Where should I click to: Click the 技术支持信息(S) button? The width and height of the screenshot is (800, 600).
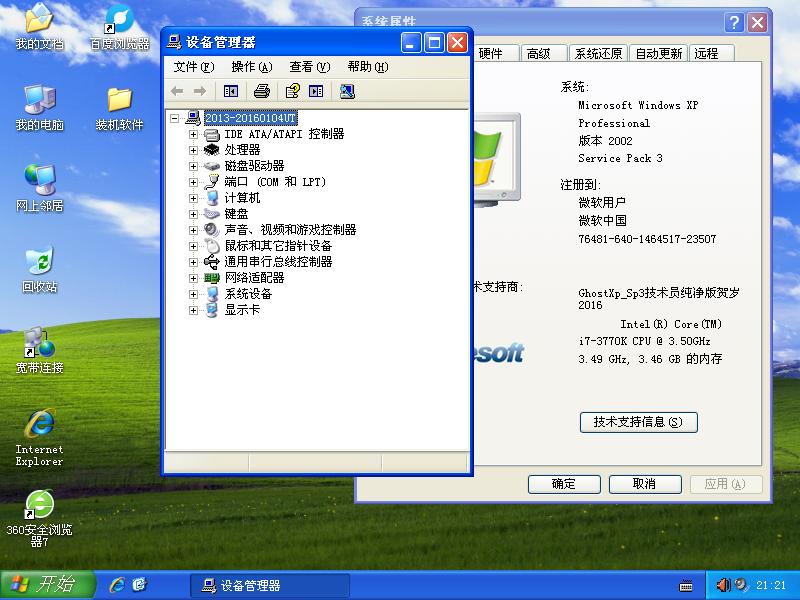tap(638, 422)
